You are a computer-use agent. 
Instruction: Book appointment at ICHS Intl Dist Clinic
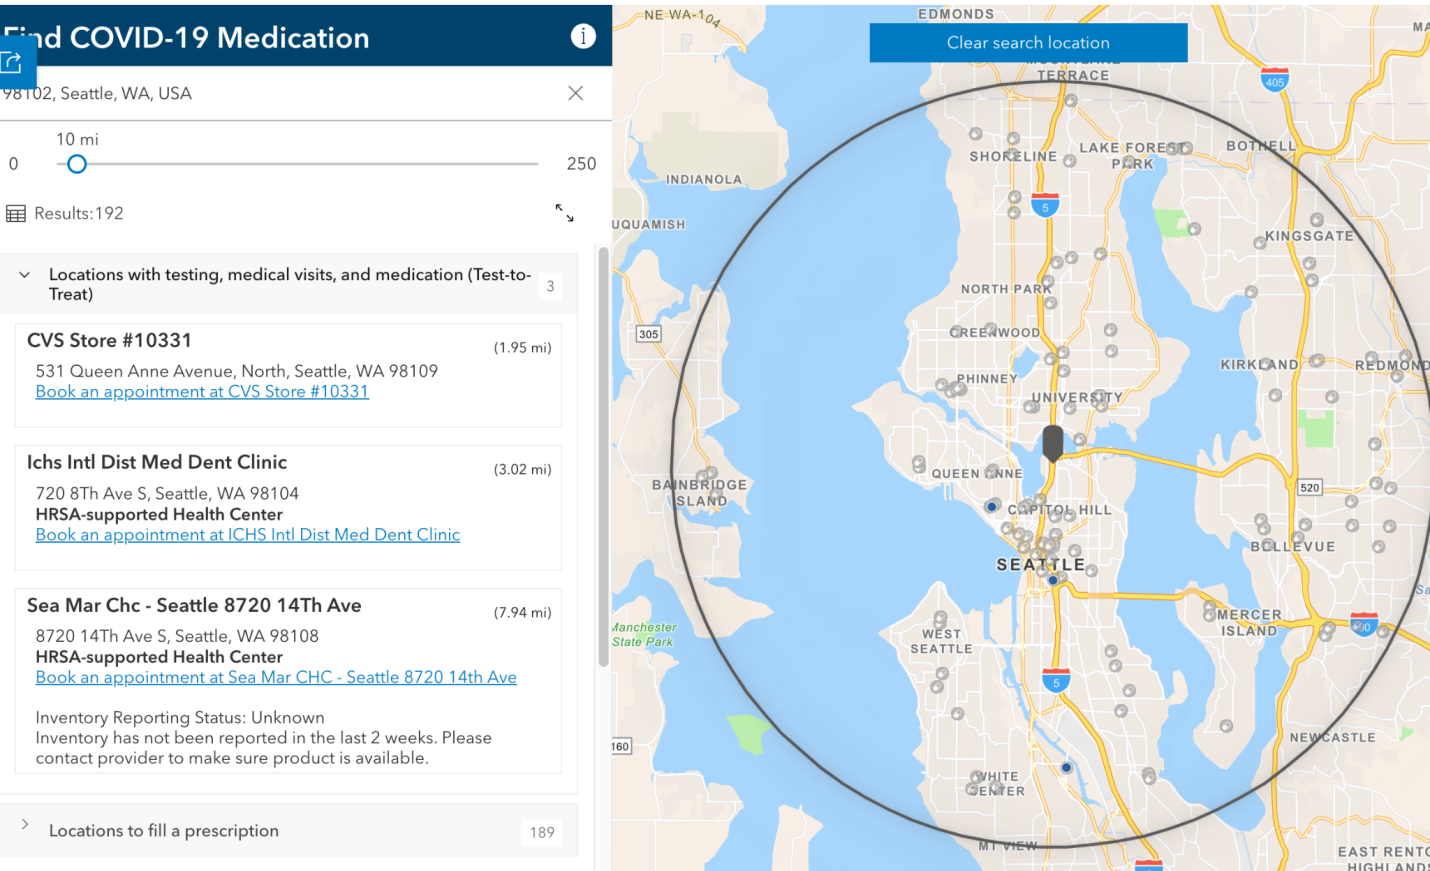[x=248, y=535]
